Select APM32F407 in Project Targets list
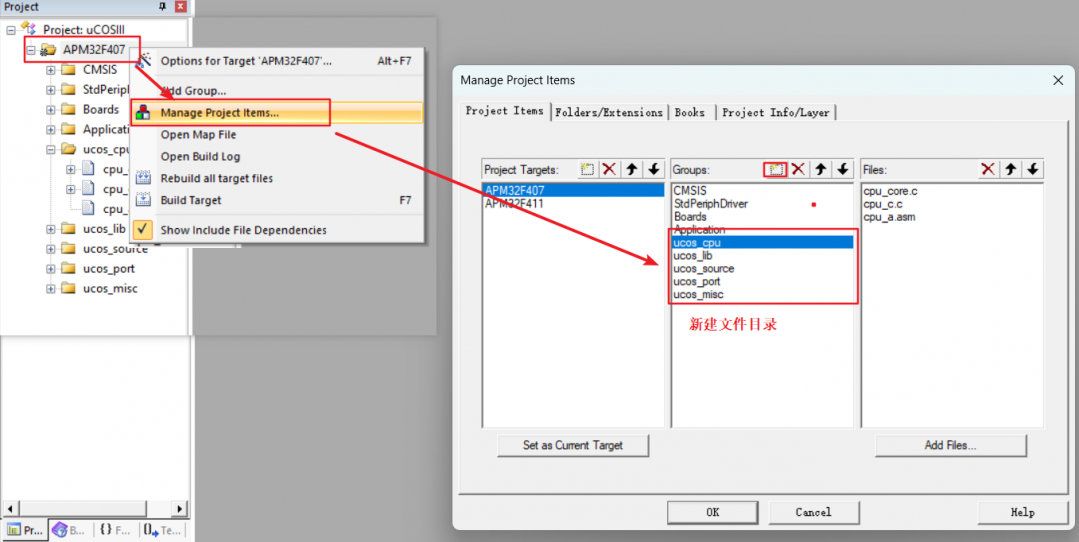The image size is (1079, 542). (573, 191)
